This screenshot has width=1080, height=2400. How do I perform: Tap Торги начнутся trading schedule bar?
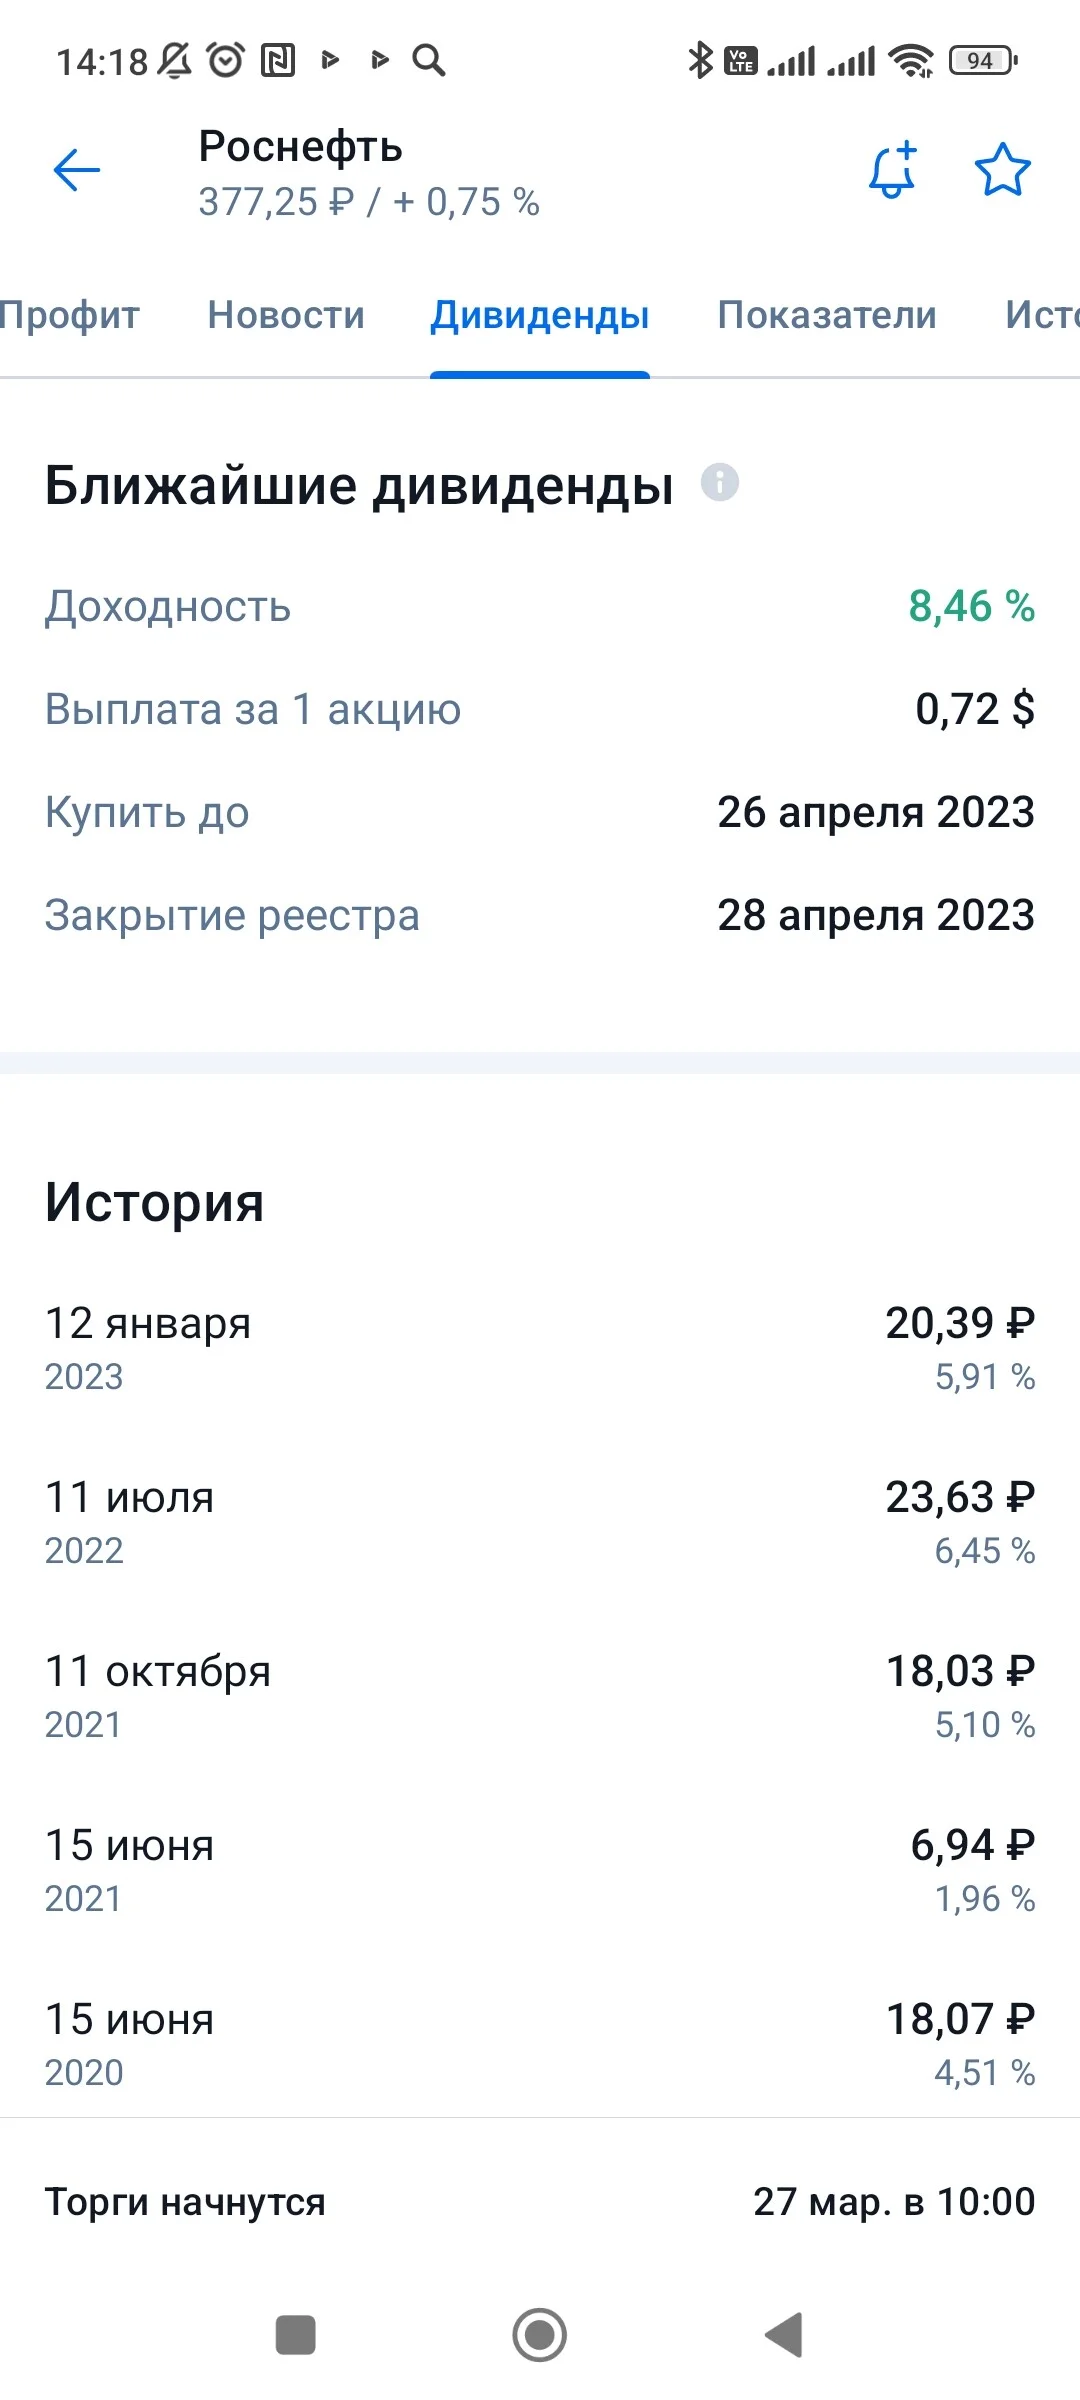(540, 2201)
